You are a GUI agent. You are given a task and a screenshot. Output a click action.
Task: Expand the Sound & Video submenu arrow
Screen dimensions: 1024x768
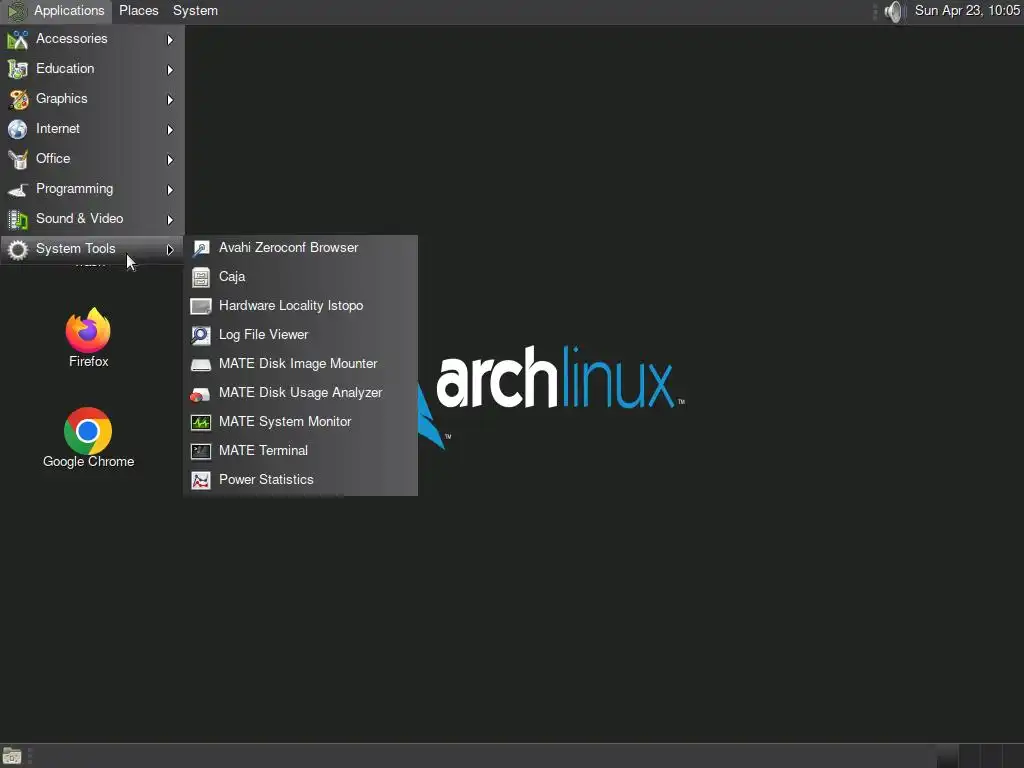pyautogui.click(x=170, y=220)
